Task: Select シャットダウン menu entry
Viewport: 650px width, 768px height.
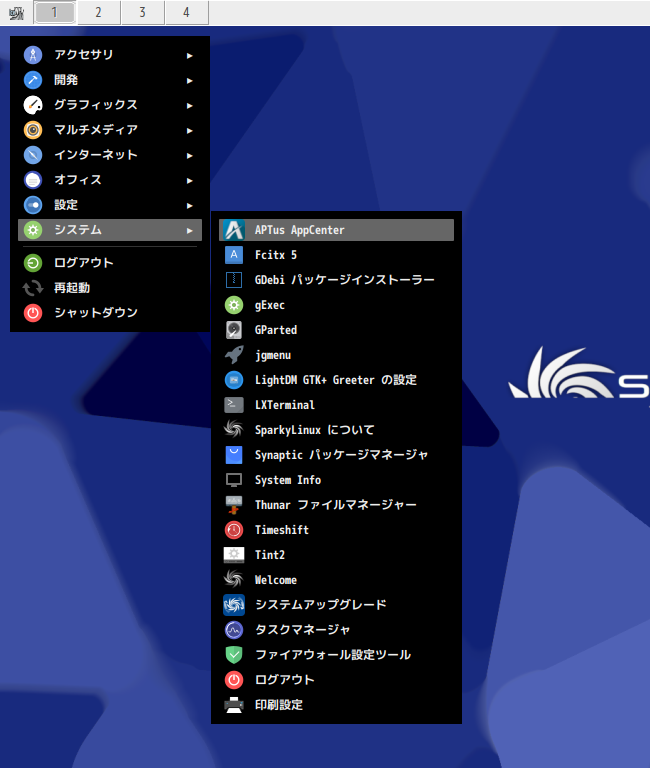Action: [x=110, y=312]
